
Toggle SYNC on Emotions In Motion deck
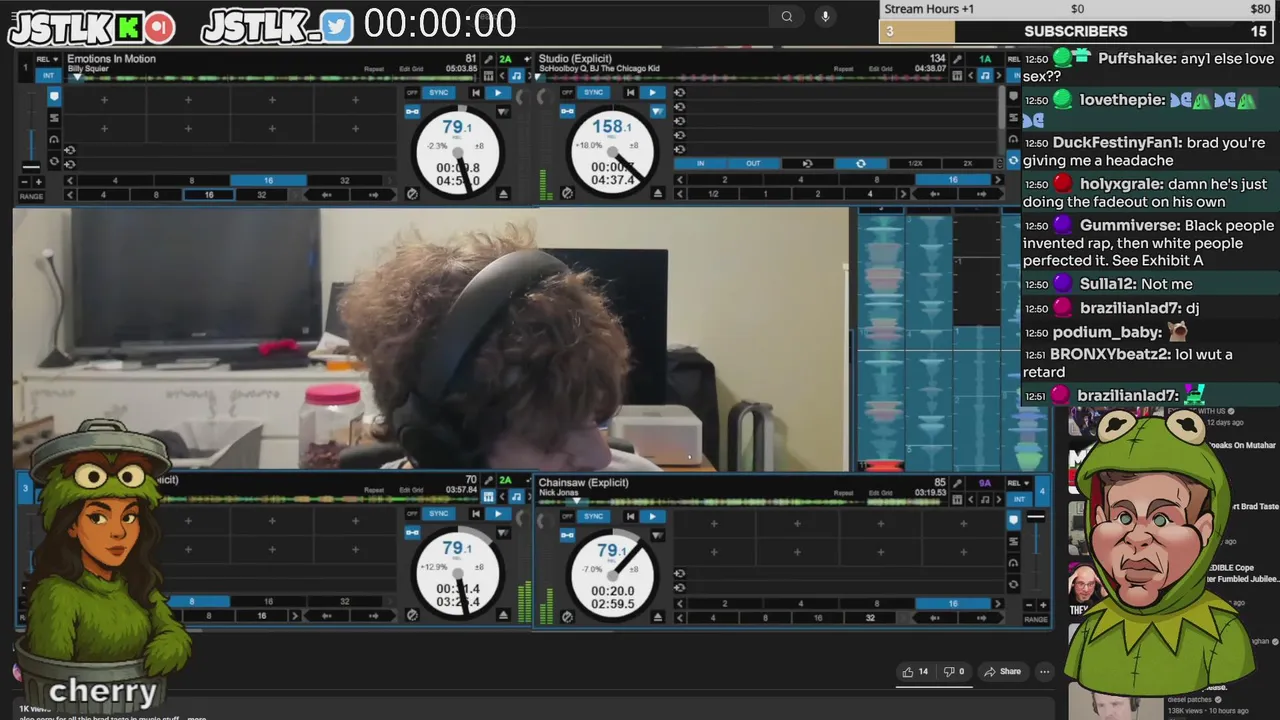(x=438, y=93)
